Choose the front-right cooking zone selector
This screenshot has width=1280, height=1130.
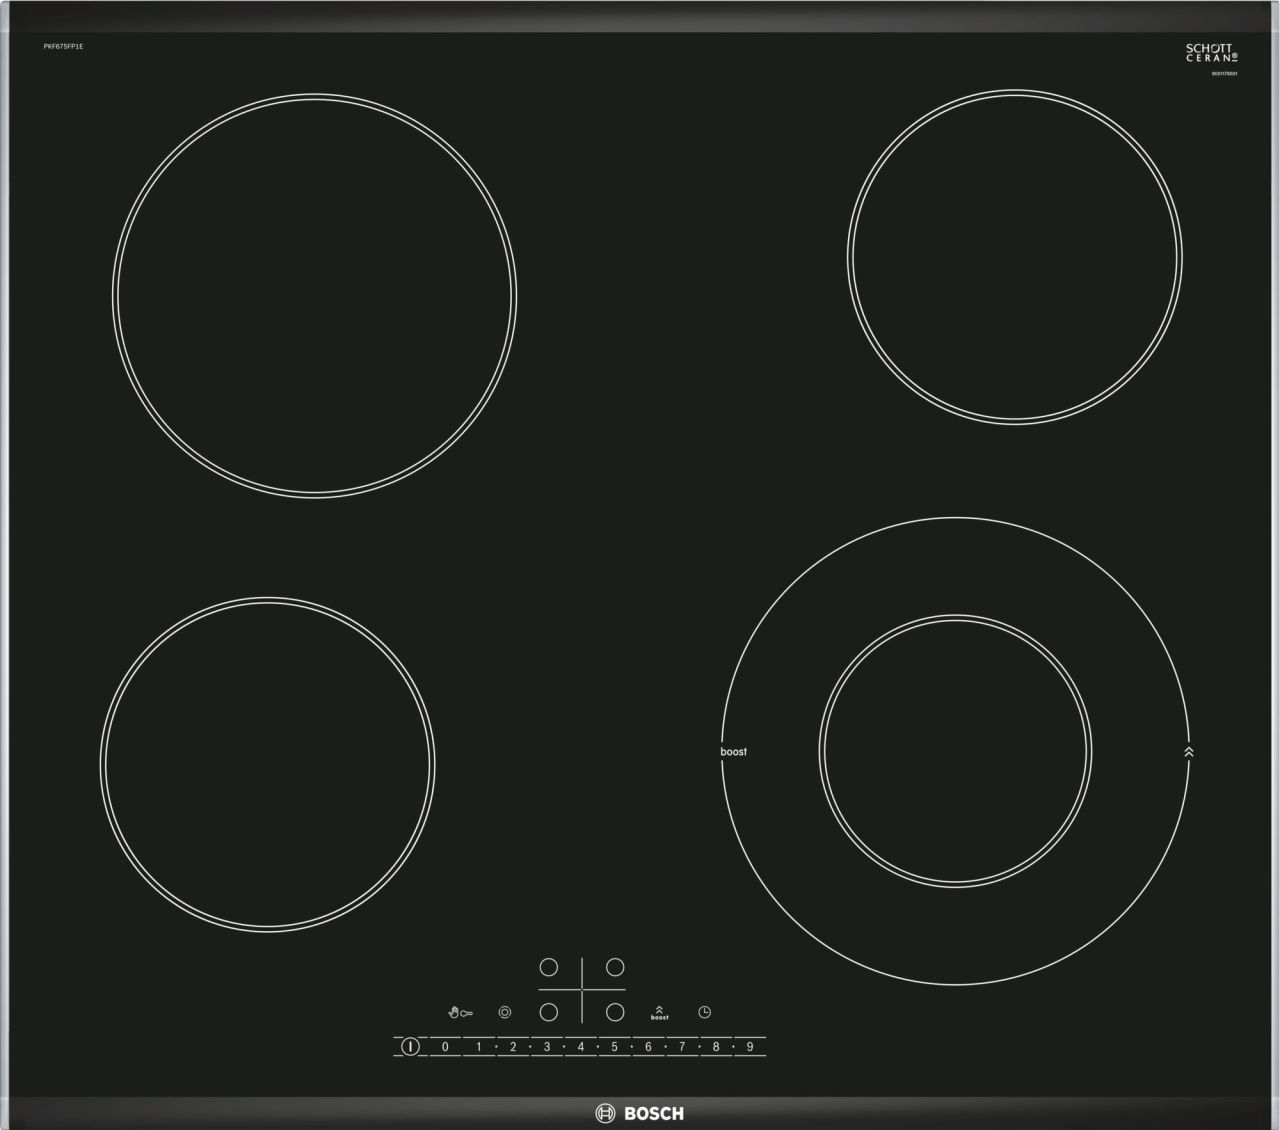tap(615, 1012)
